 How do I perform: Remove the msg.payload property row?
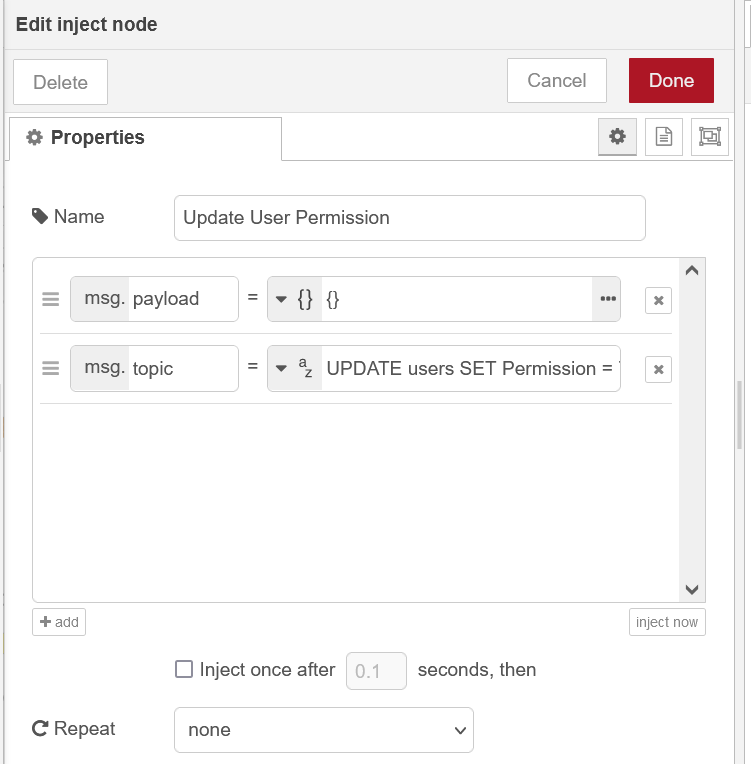(658, 300)
